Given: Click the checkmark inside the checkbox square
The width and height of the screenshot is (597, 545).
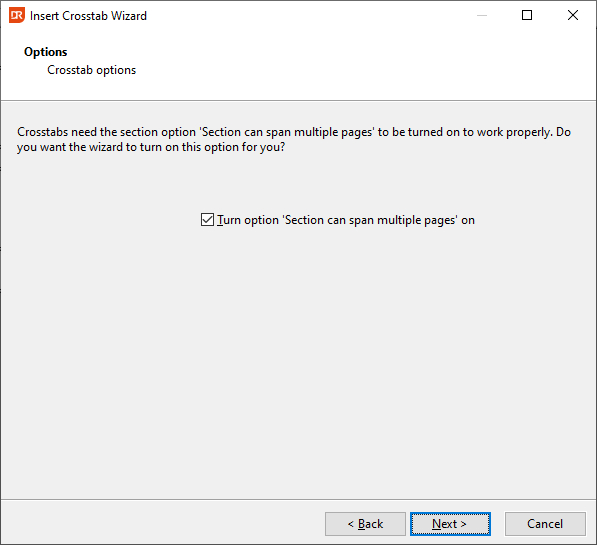Looking at the screenshot, I should coord(207,220).
